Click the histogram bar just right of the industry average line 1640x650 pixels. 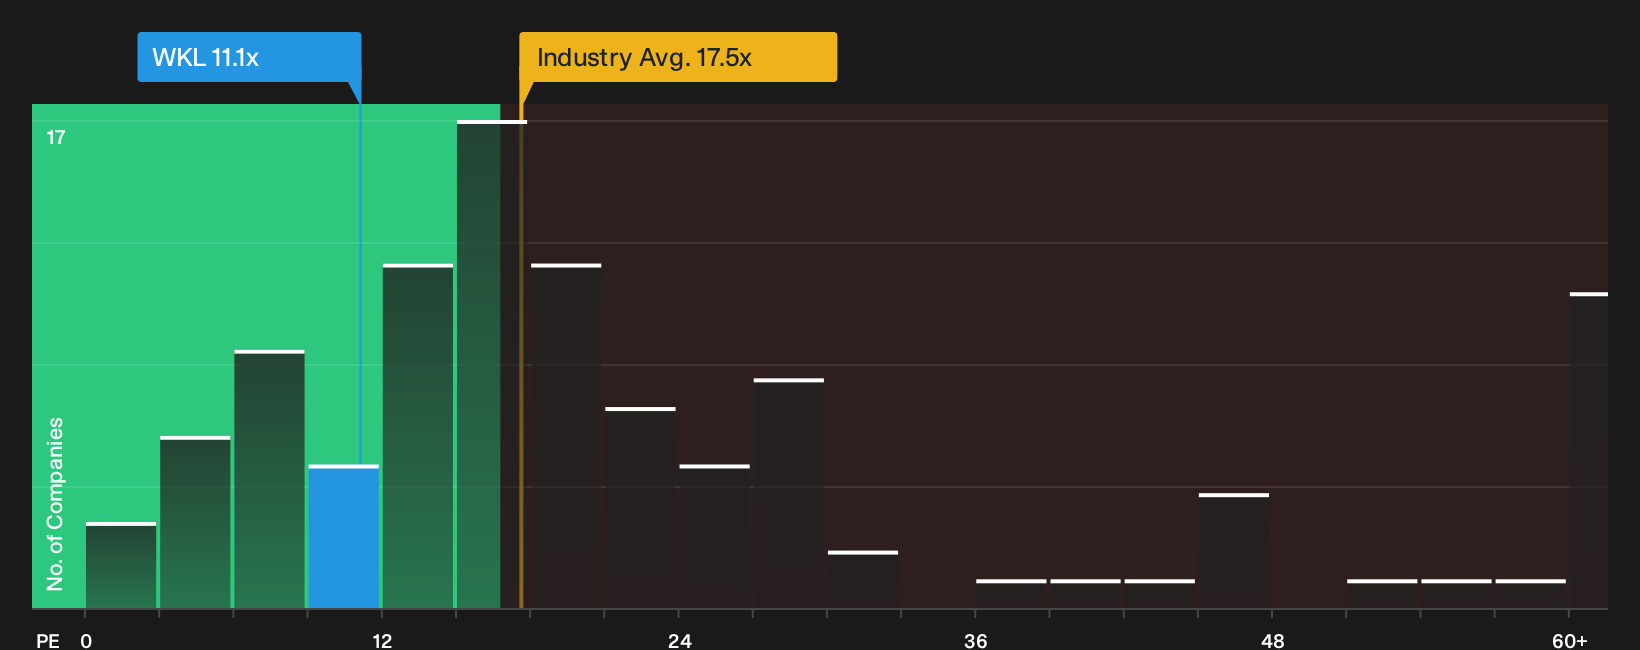click(x=566, y=436)
